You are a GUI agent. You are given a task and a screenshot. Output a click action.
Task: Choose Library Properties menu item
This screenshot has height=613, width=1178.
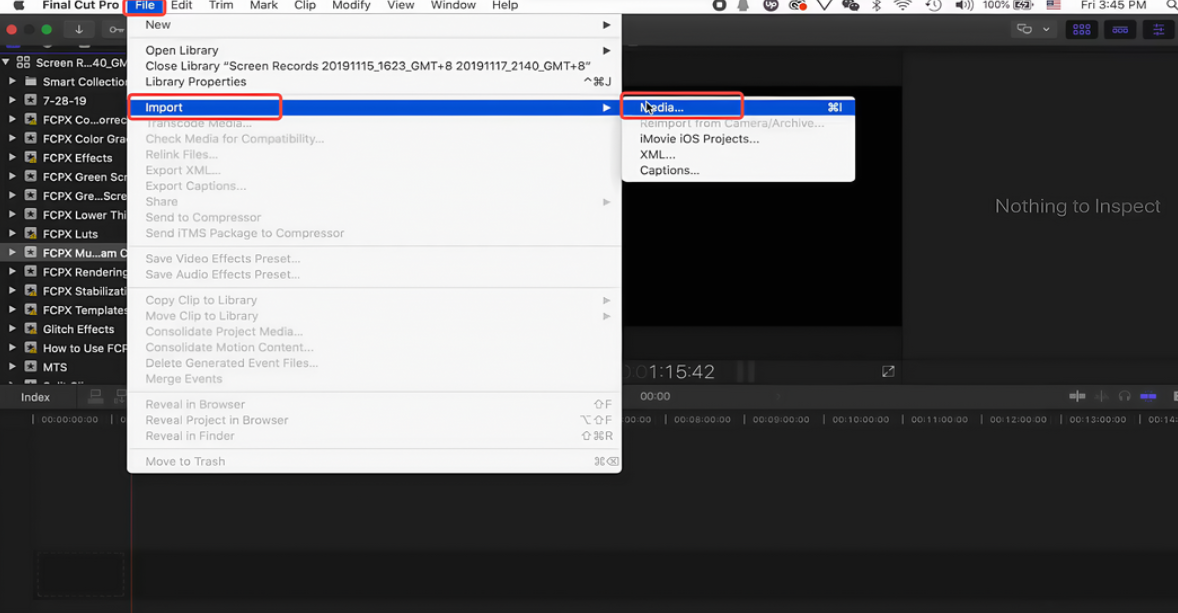[374, 82]
